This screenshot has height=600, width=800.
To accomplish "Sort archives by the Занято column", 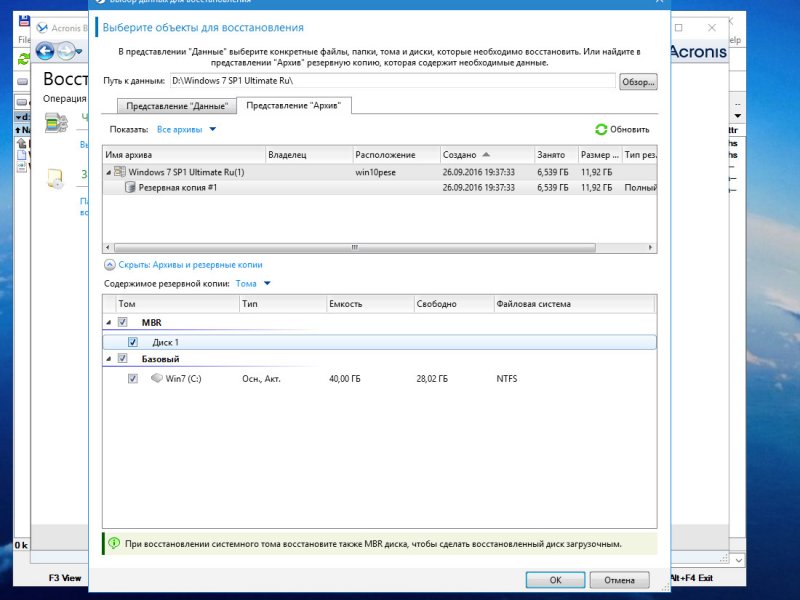I will [x=556, y=155].
